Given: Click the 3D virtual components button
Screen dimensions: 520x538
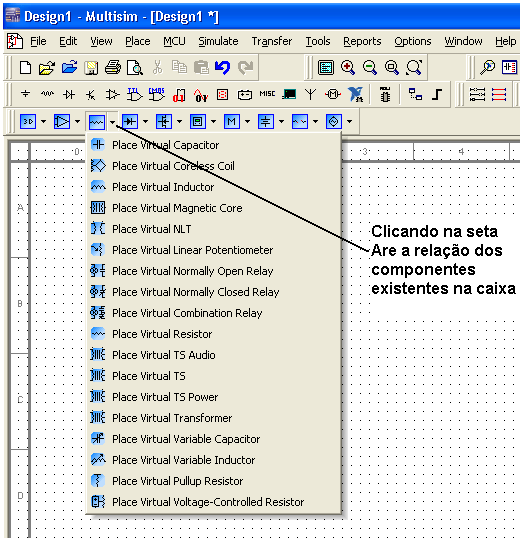Looking at the screenshot, I should pos(28,121).
